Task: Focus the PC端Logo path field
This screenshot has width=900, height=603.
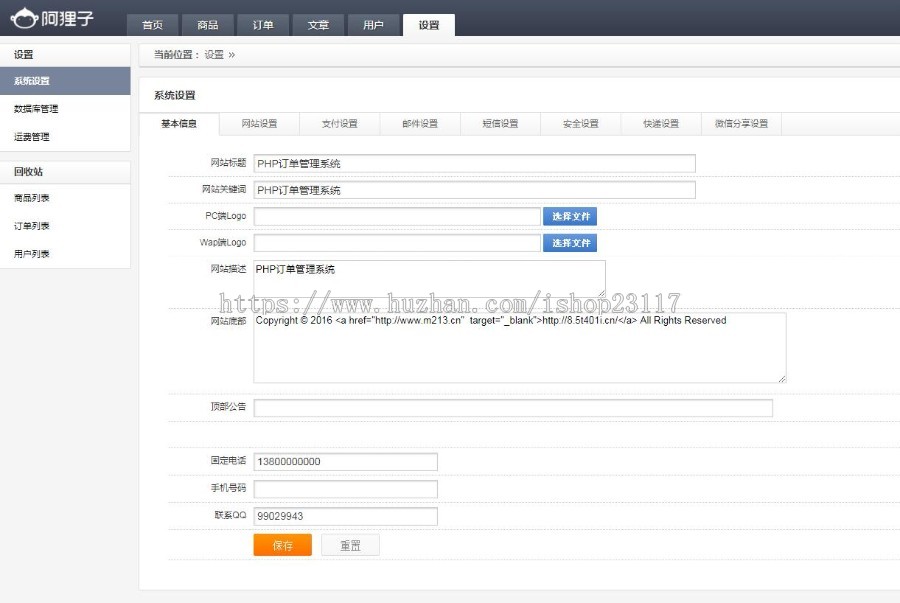Action: coord(397,216)
